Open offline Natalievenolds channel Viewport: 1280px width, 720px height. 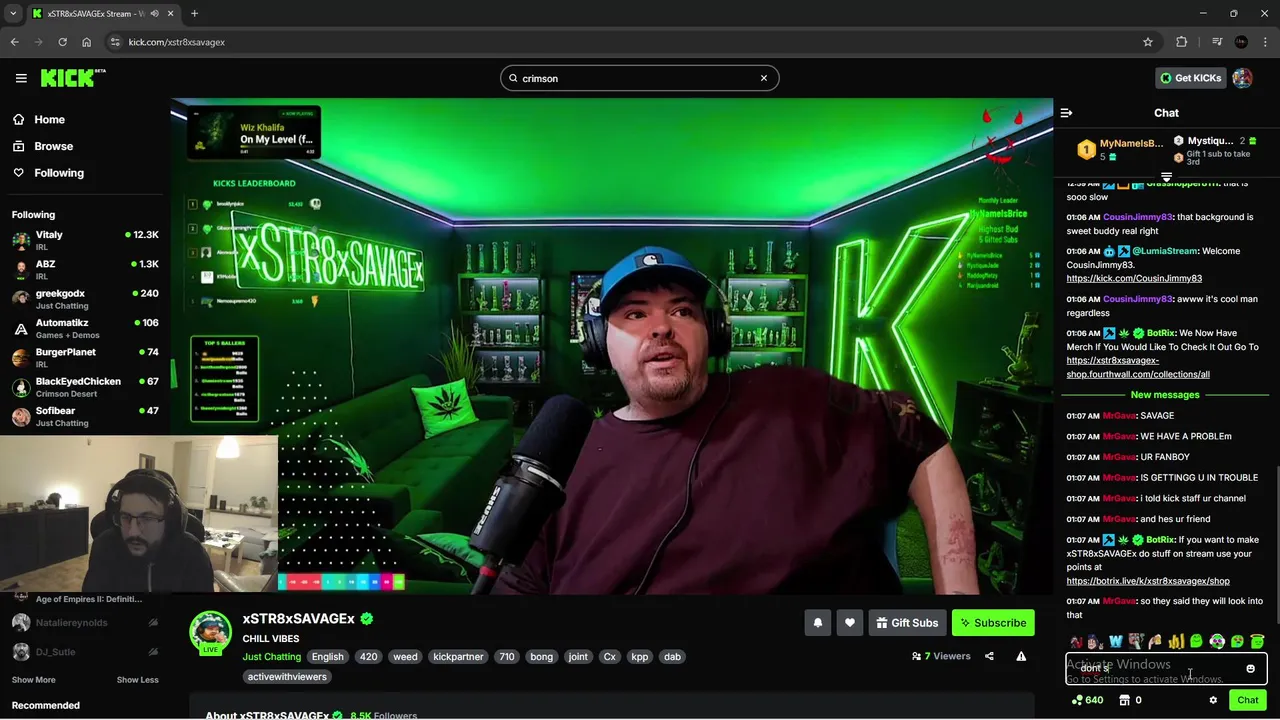coord(84,622)
